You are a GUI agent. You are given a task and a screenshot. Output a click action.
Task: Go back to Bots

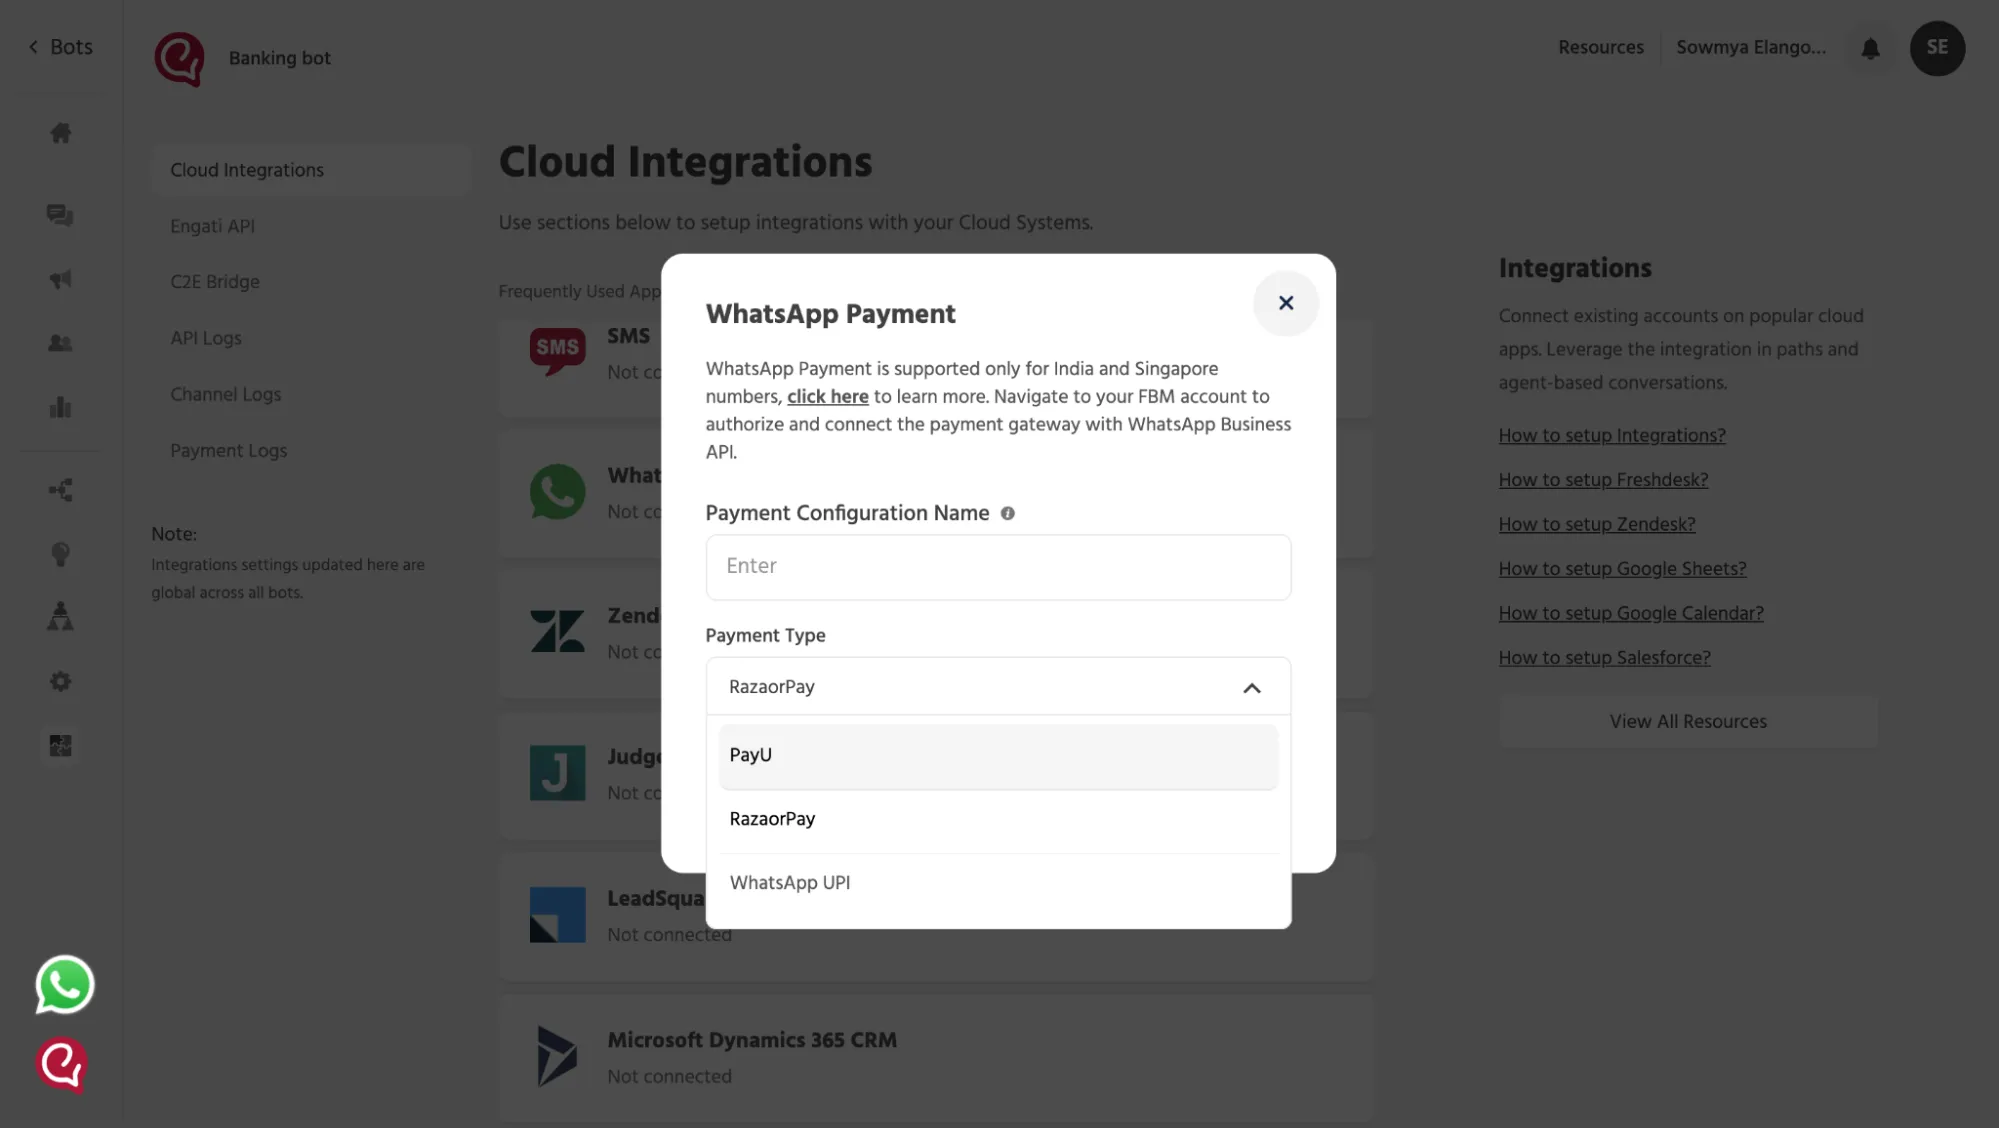[x=60, y=47]
